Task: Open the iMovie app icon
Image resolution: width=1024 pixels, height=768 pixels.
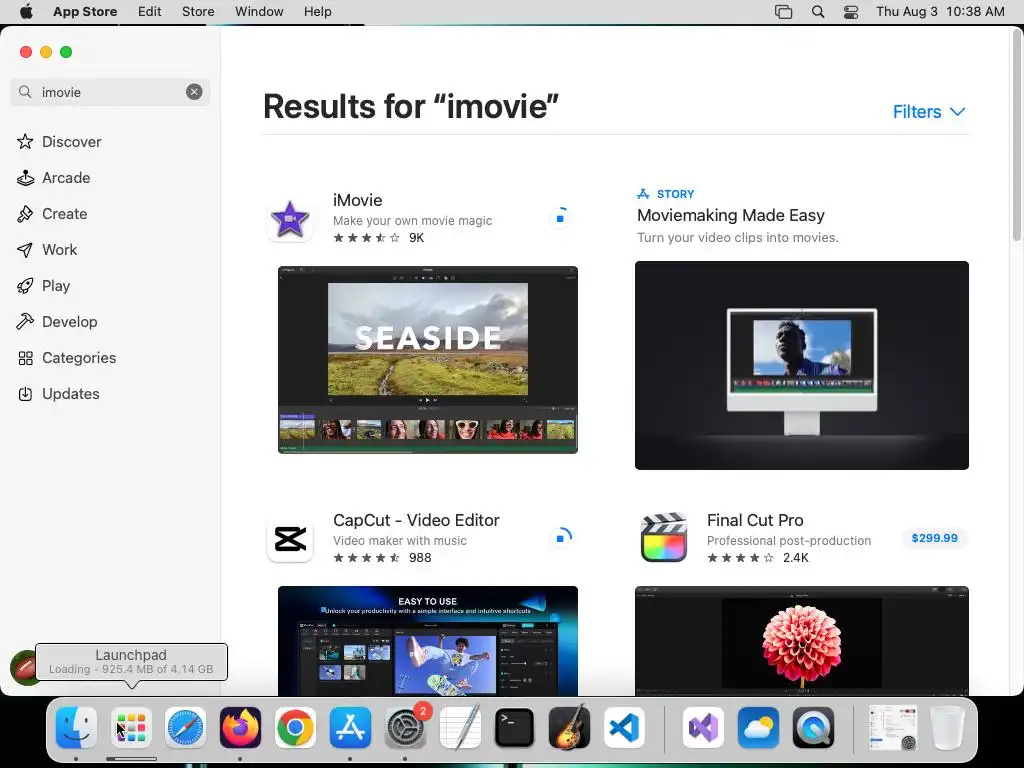Action: [290, 219]
